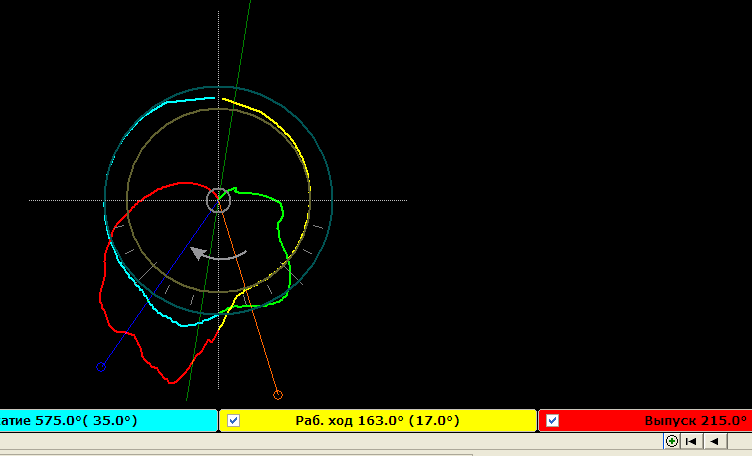Toggle the red Выпуск checkbox

552,421
